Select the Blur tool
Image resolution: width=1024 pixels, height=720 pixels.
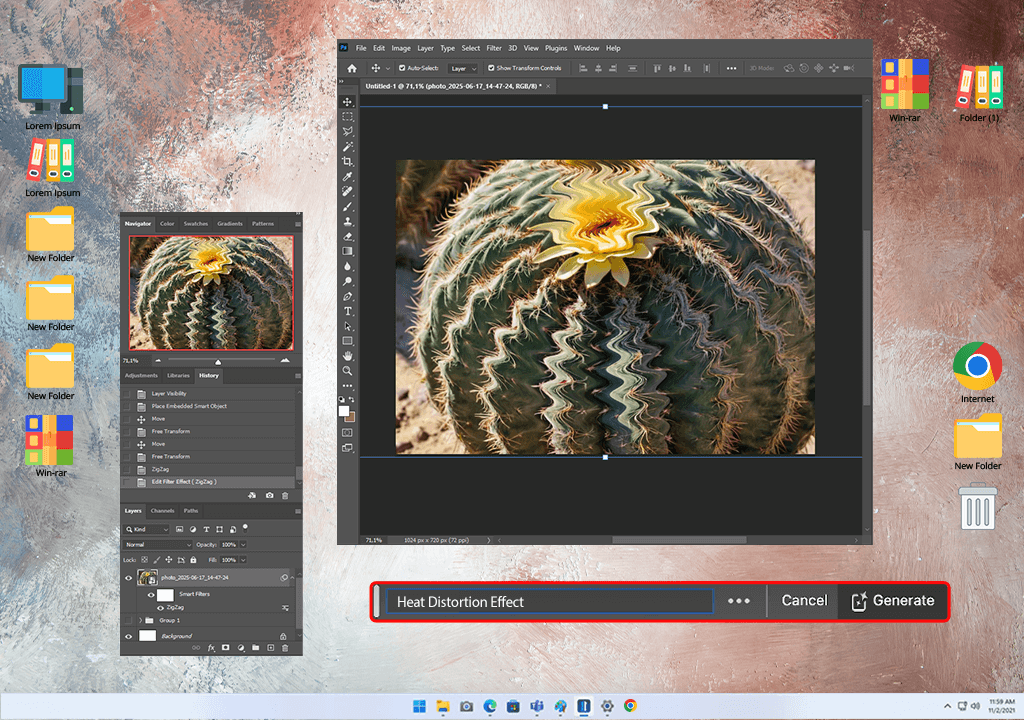(x=347, y=267)
